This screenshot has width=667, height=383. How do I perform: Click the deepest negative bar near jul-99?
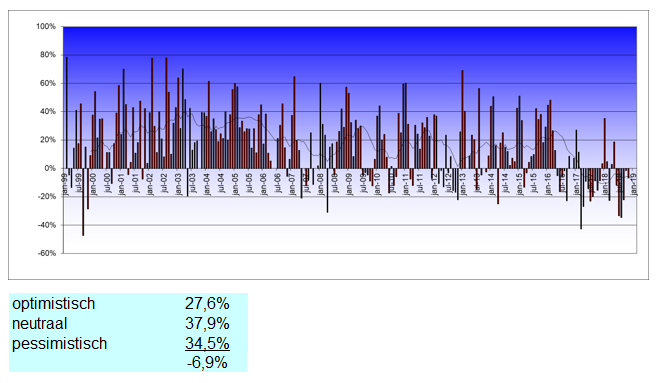tap(83, 202)
